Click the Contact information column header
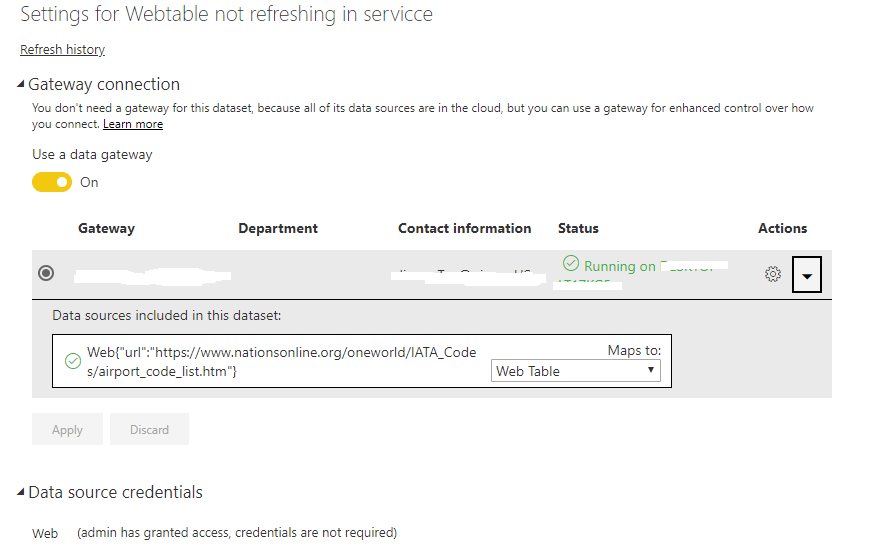Image resolution: width=884 pixels, height=553 pixels. coord(465,228)
